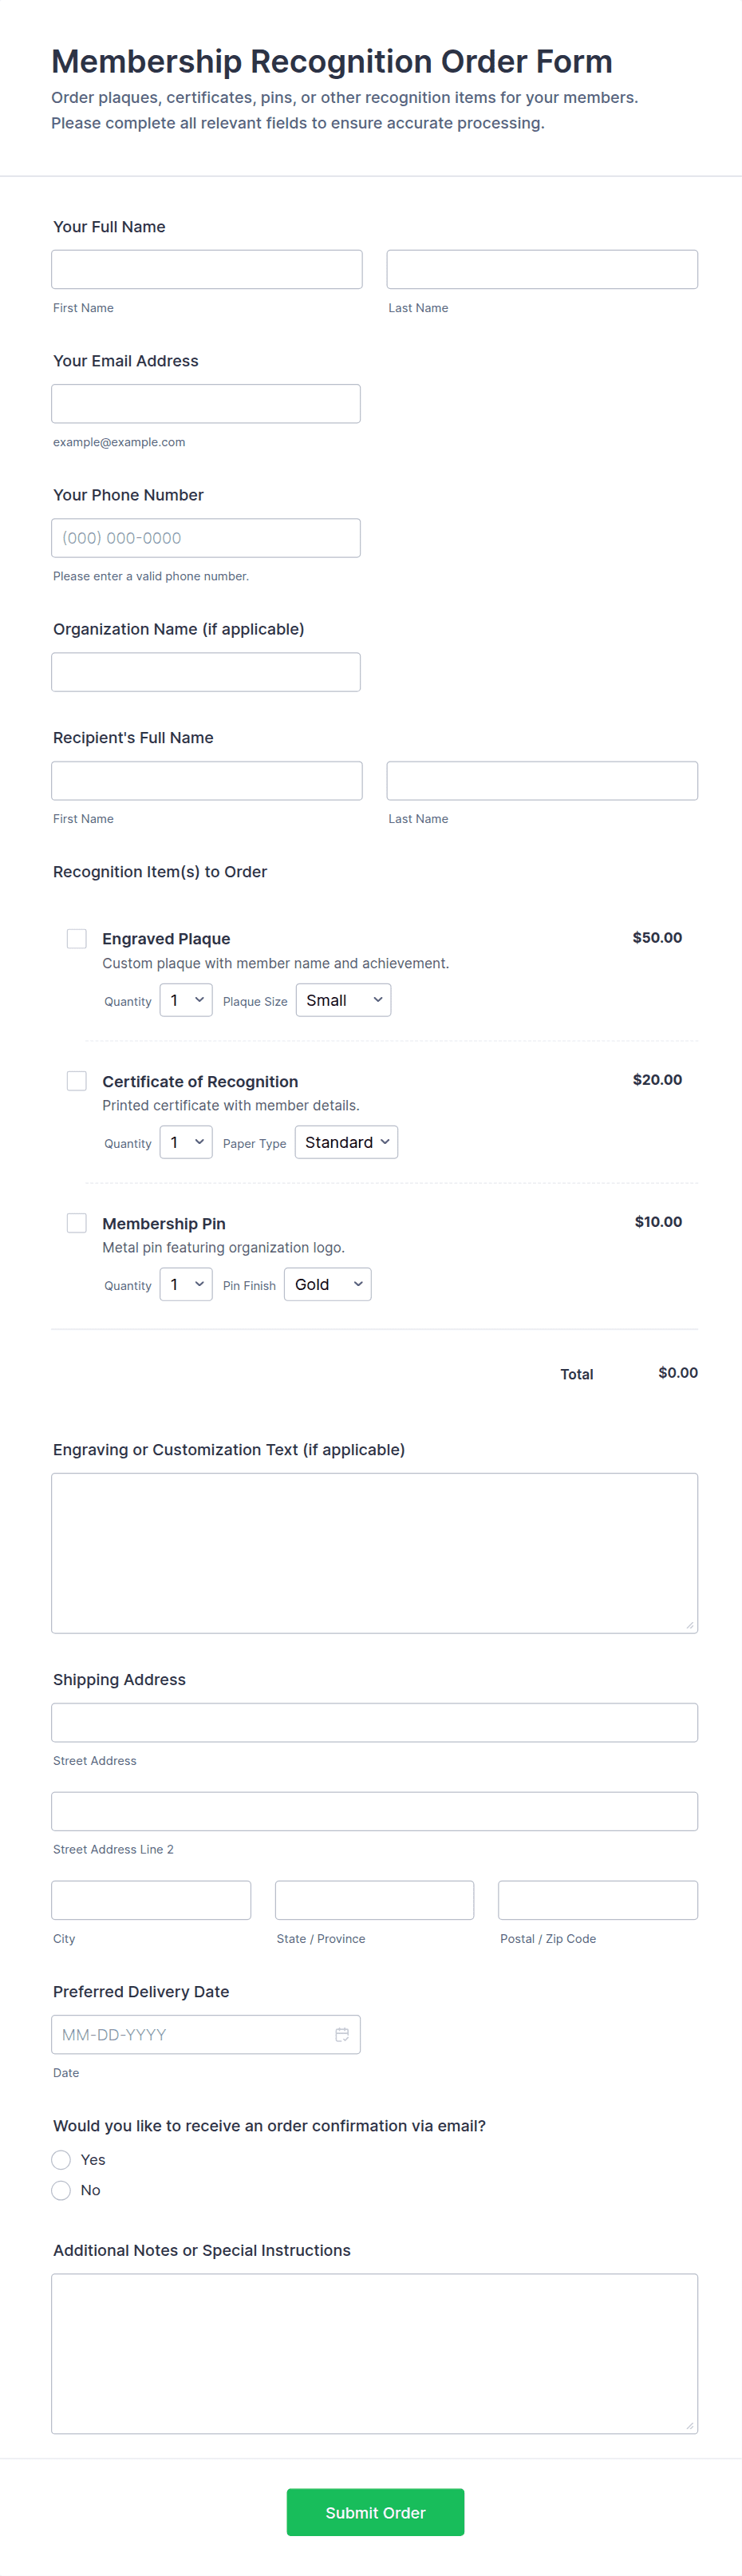Open the Plaque Size dropdown
Viewport: 742px width, 2576px height.
pyautogui.click(x=343, y=1000)
